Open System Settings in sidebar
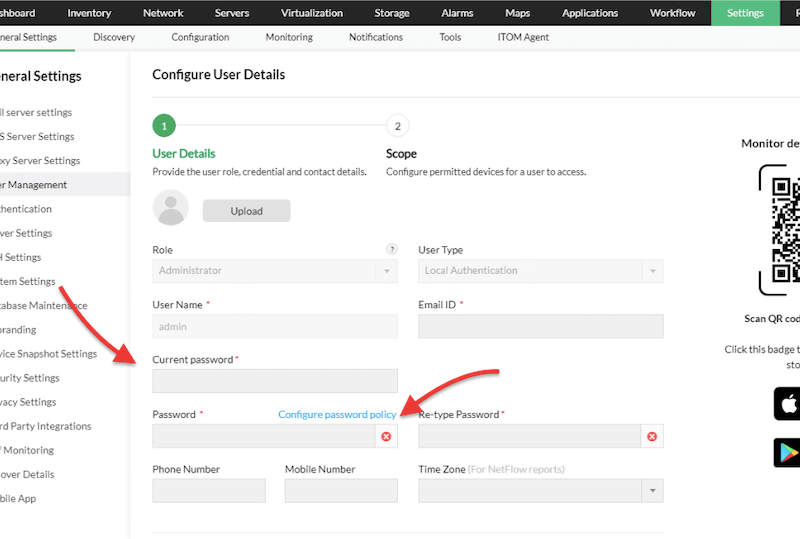 point(28,281)
